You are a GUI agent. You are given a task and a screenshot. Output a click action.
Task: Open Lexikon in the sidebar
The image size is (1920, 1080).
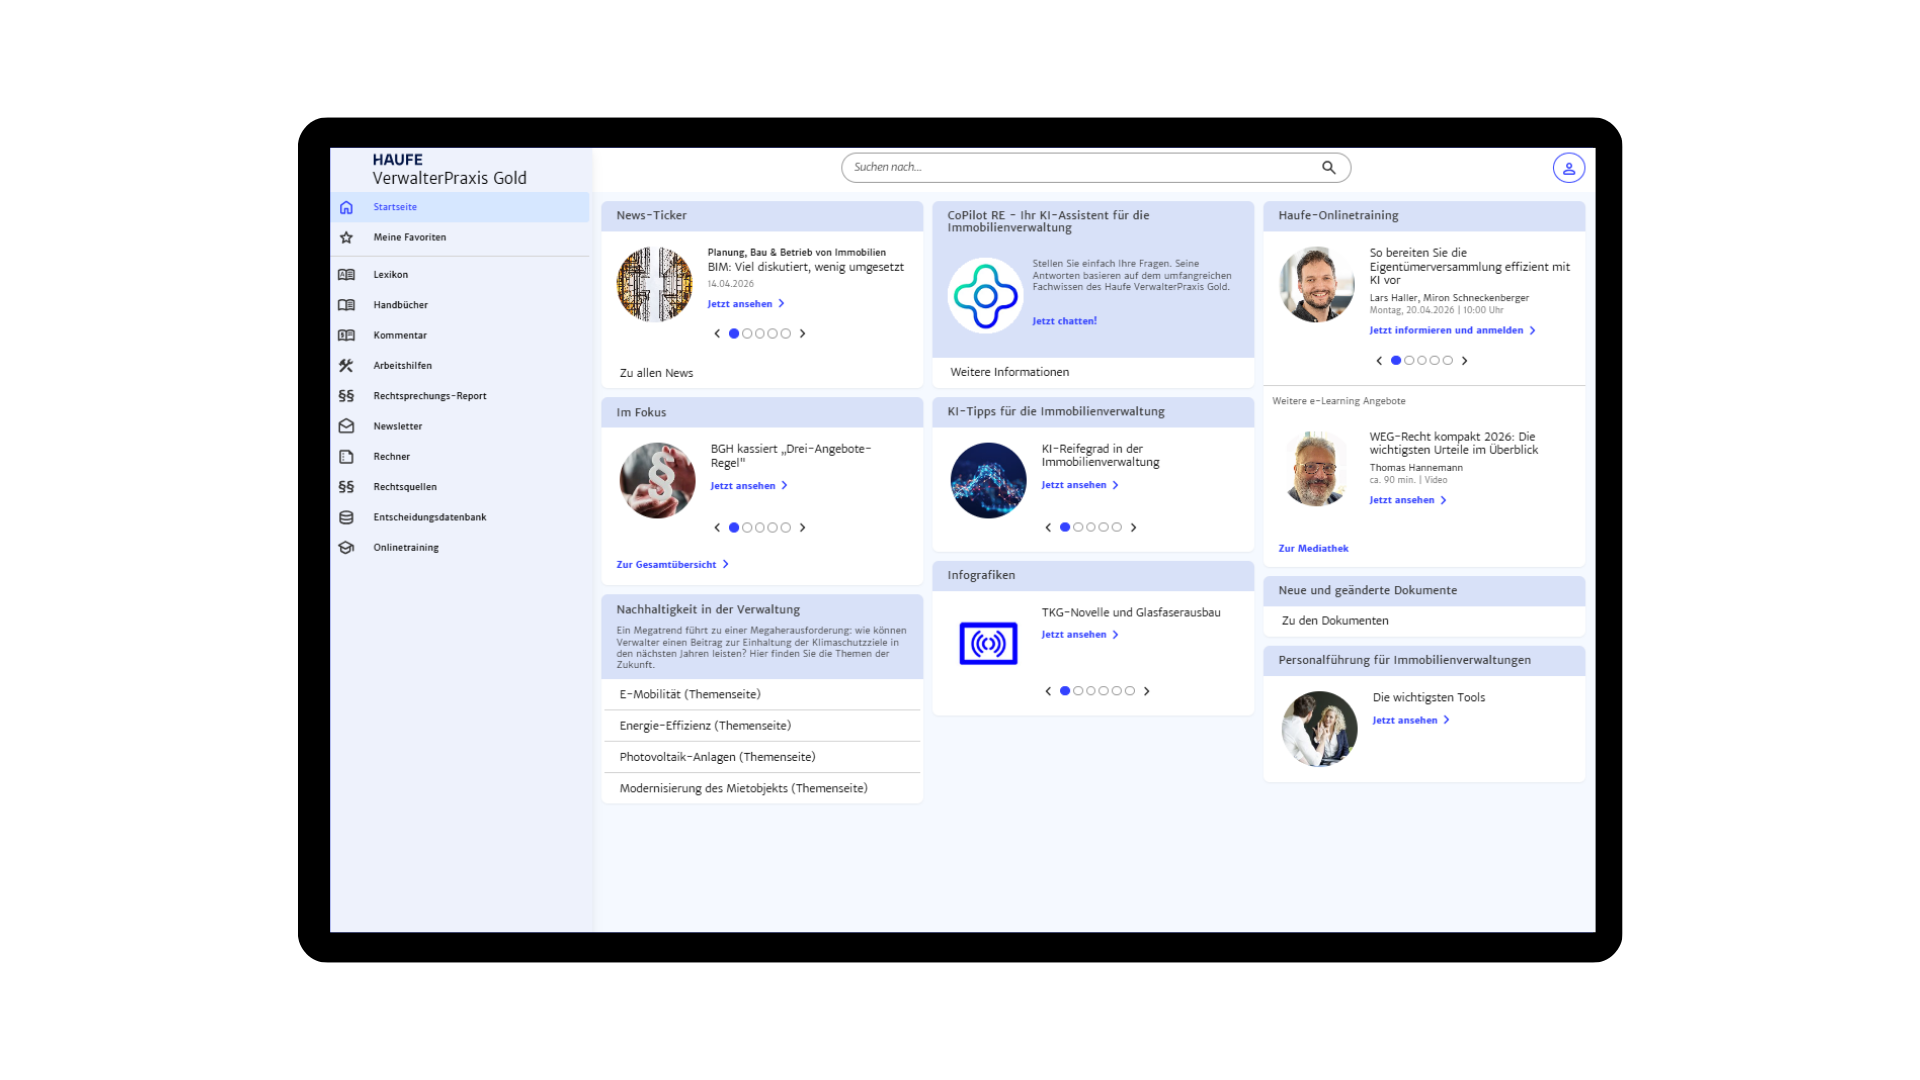[x=390, y=275]
